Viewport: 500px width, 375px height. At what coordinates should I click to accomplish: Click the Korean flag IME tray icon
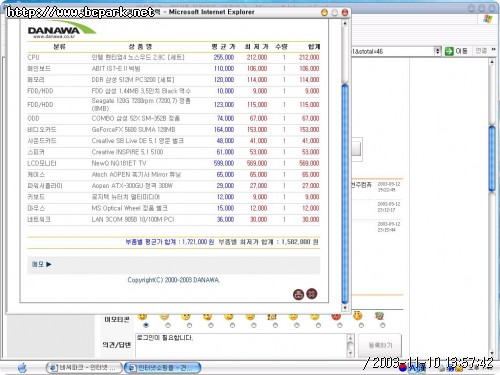(403, 367)
